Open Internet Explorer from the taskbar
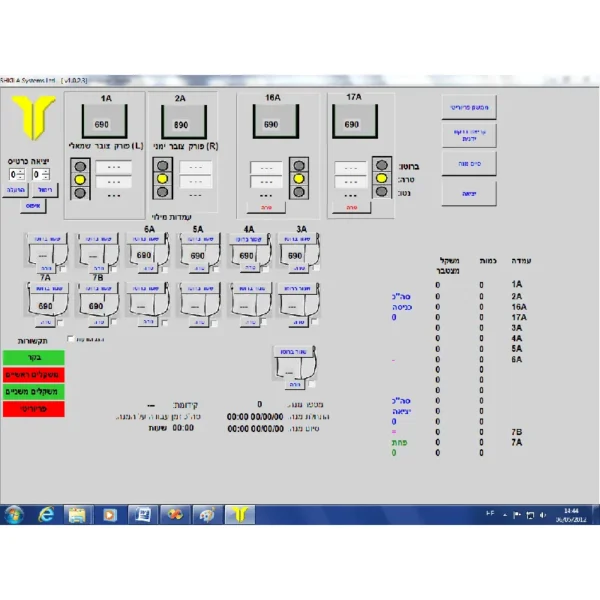600x600 pixels. point(46,515)
